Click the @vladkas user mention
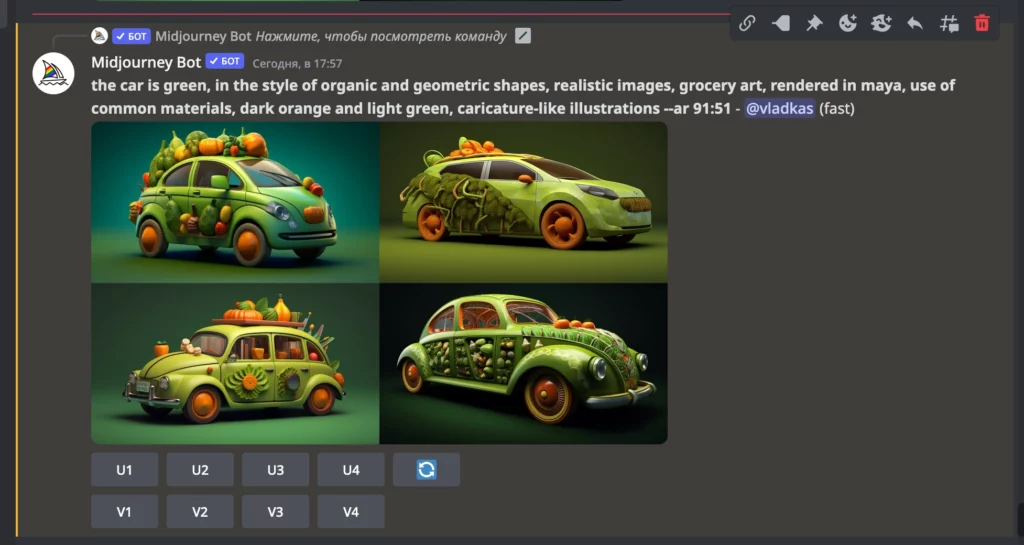The image size is (1024, 545). pos(779,108)
